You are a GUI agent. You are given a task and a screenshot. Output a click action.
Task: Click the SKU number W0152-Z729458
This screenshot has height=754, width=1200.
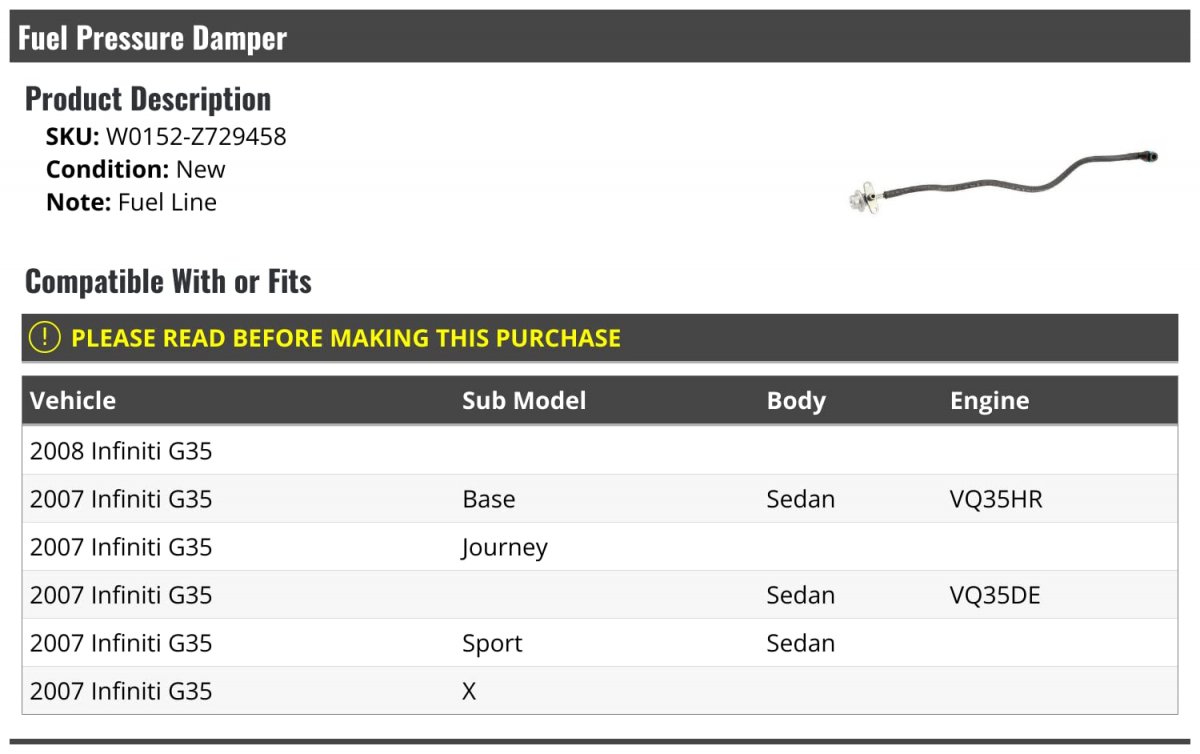196,137
